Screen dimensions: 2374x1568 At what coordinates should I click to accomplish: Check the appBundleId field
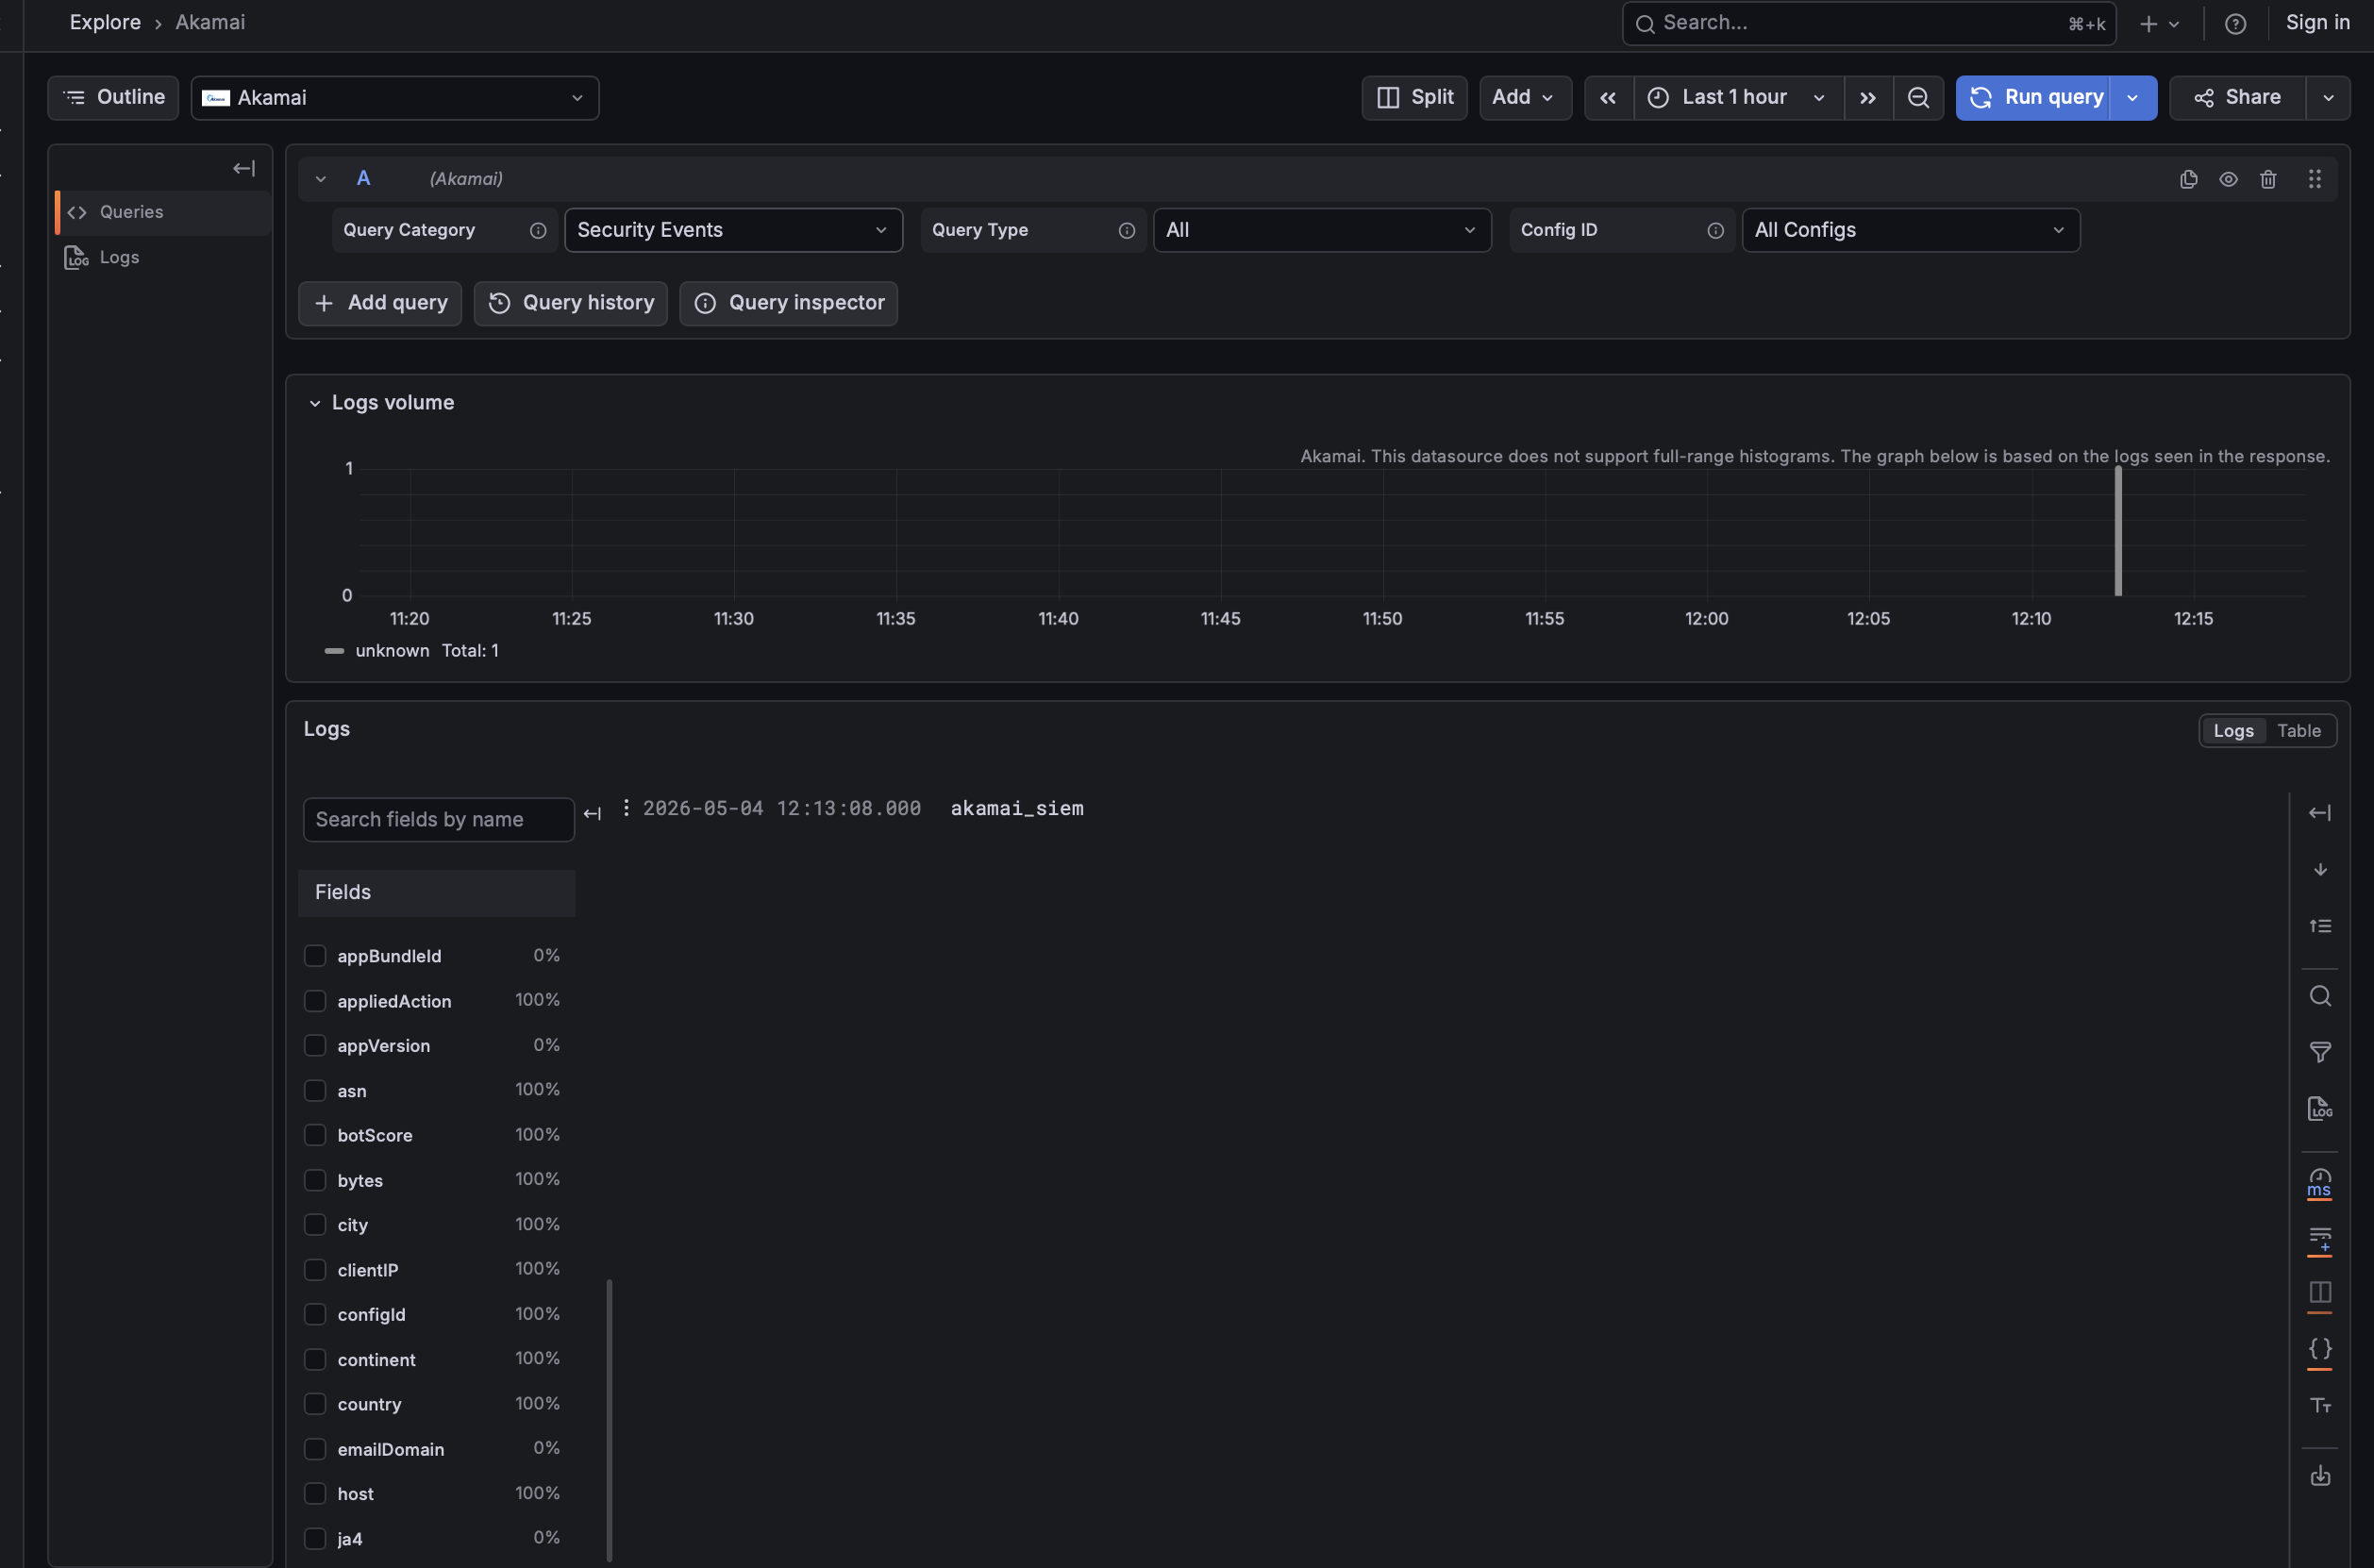(315, 956)
